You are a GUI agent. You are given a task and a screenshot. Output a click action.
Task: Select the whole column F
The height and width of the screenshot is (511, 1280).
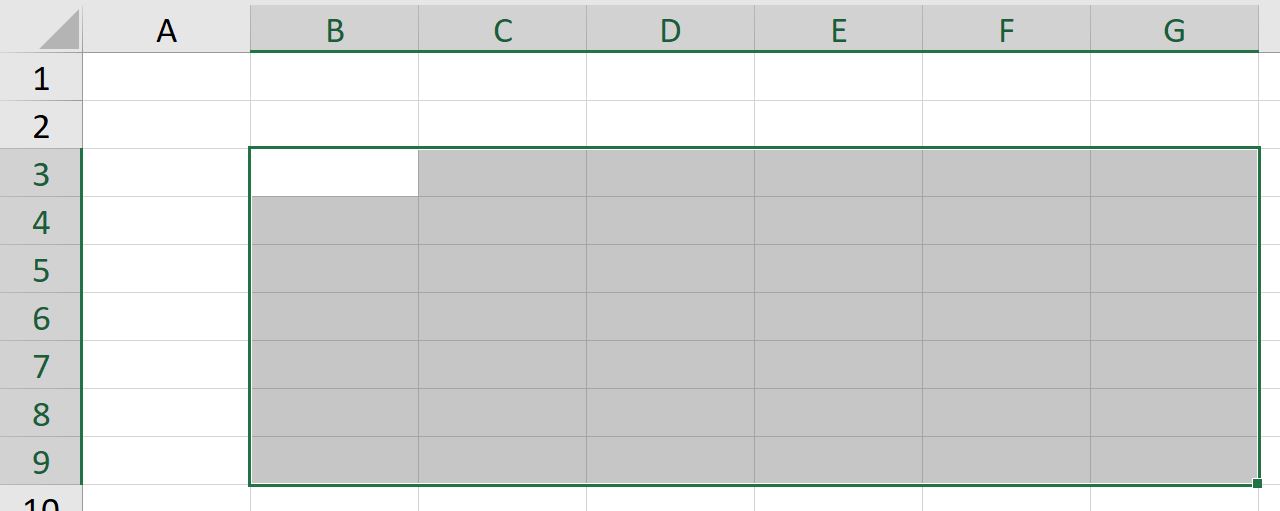[1006, 31]
